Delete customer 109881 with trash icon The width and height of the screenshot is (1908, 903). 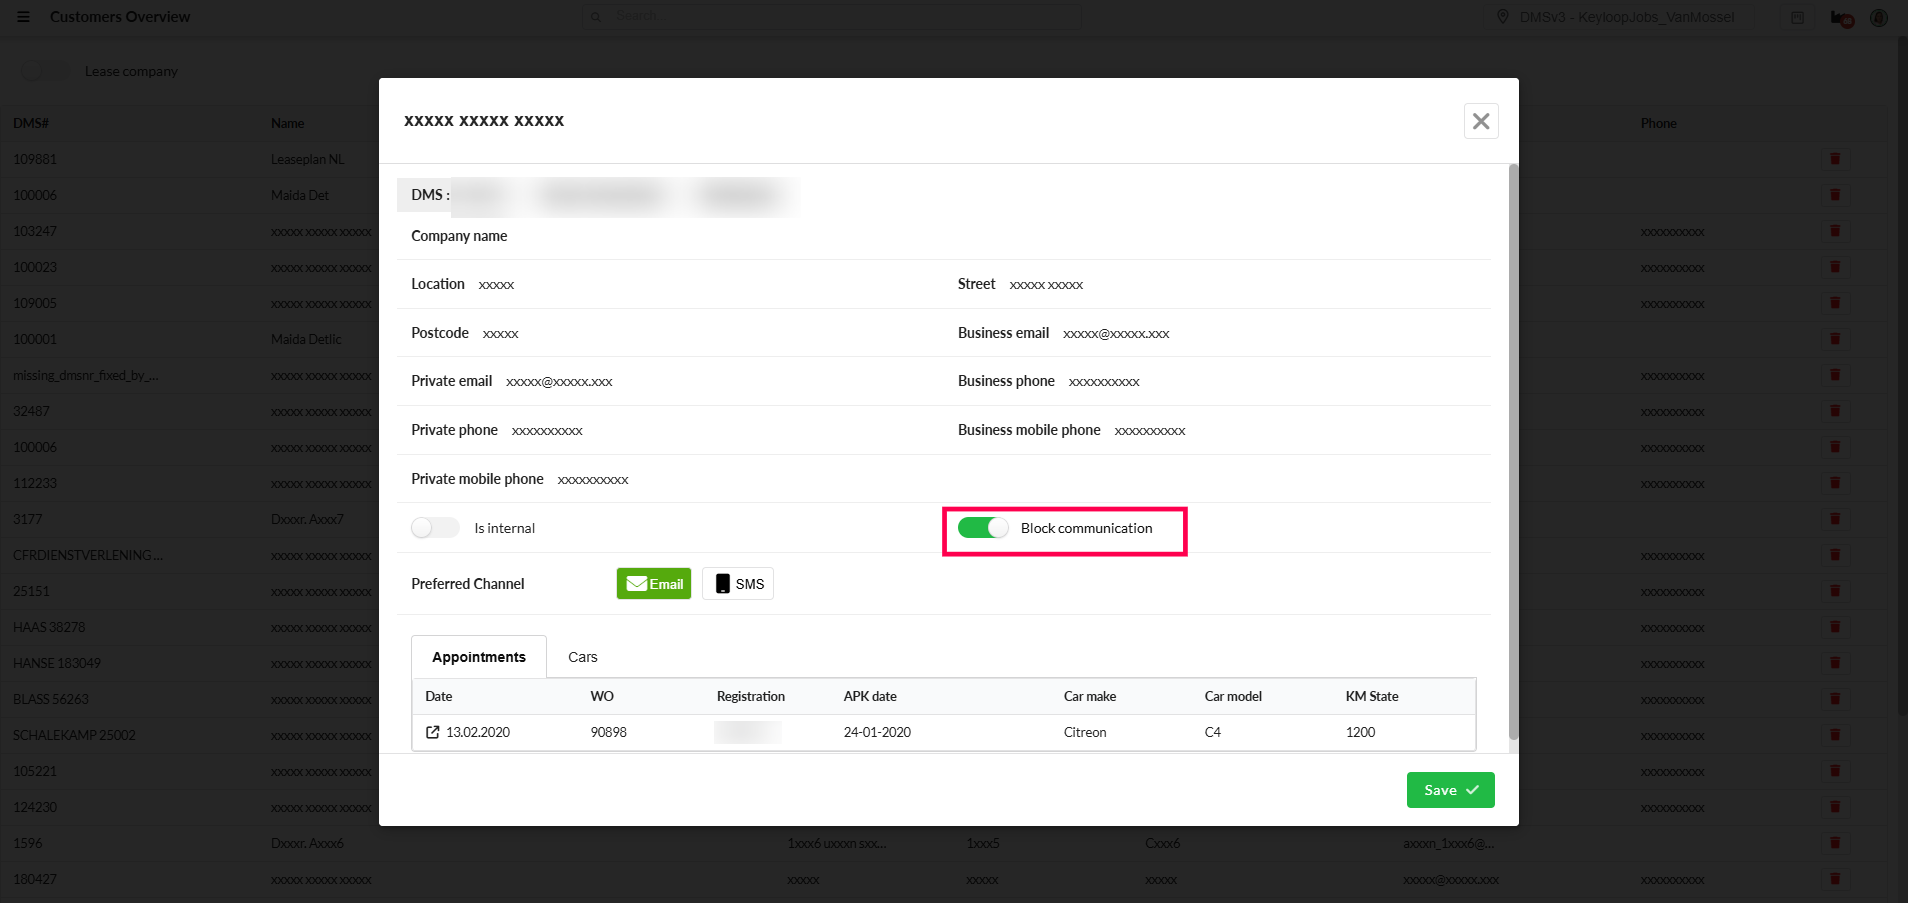1835,159
